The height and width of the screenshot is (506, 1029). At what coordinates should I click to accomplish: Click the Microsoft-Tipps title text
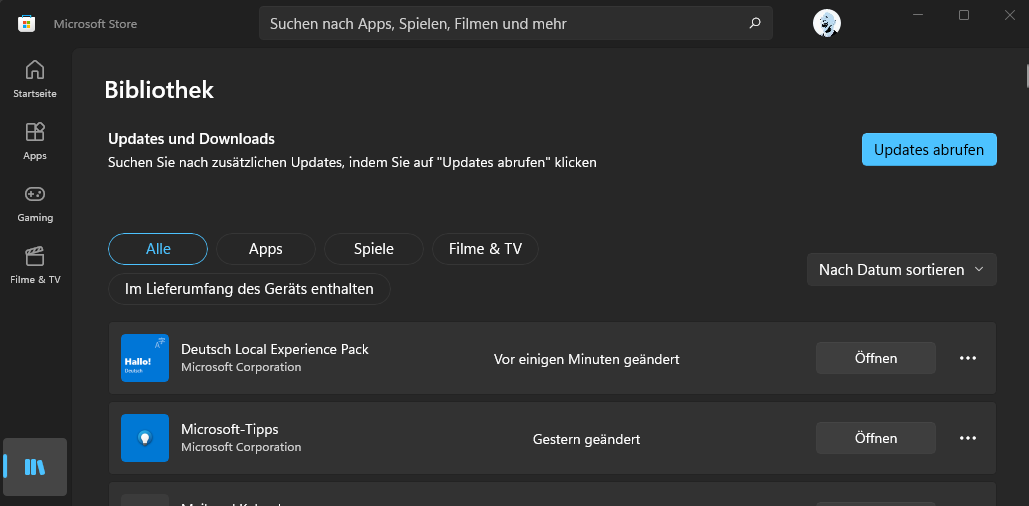[230, 429]
